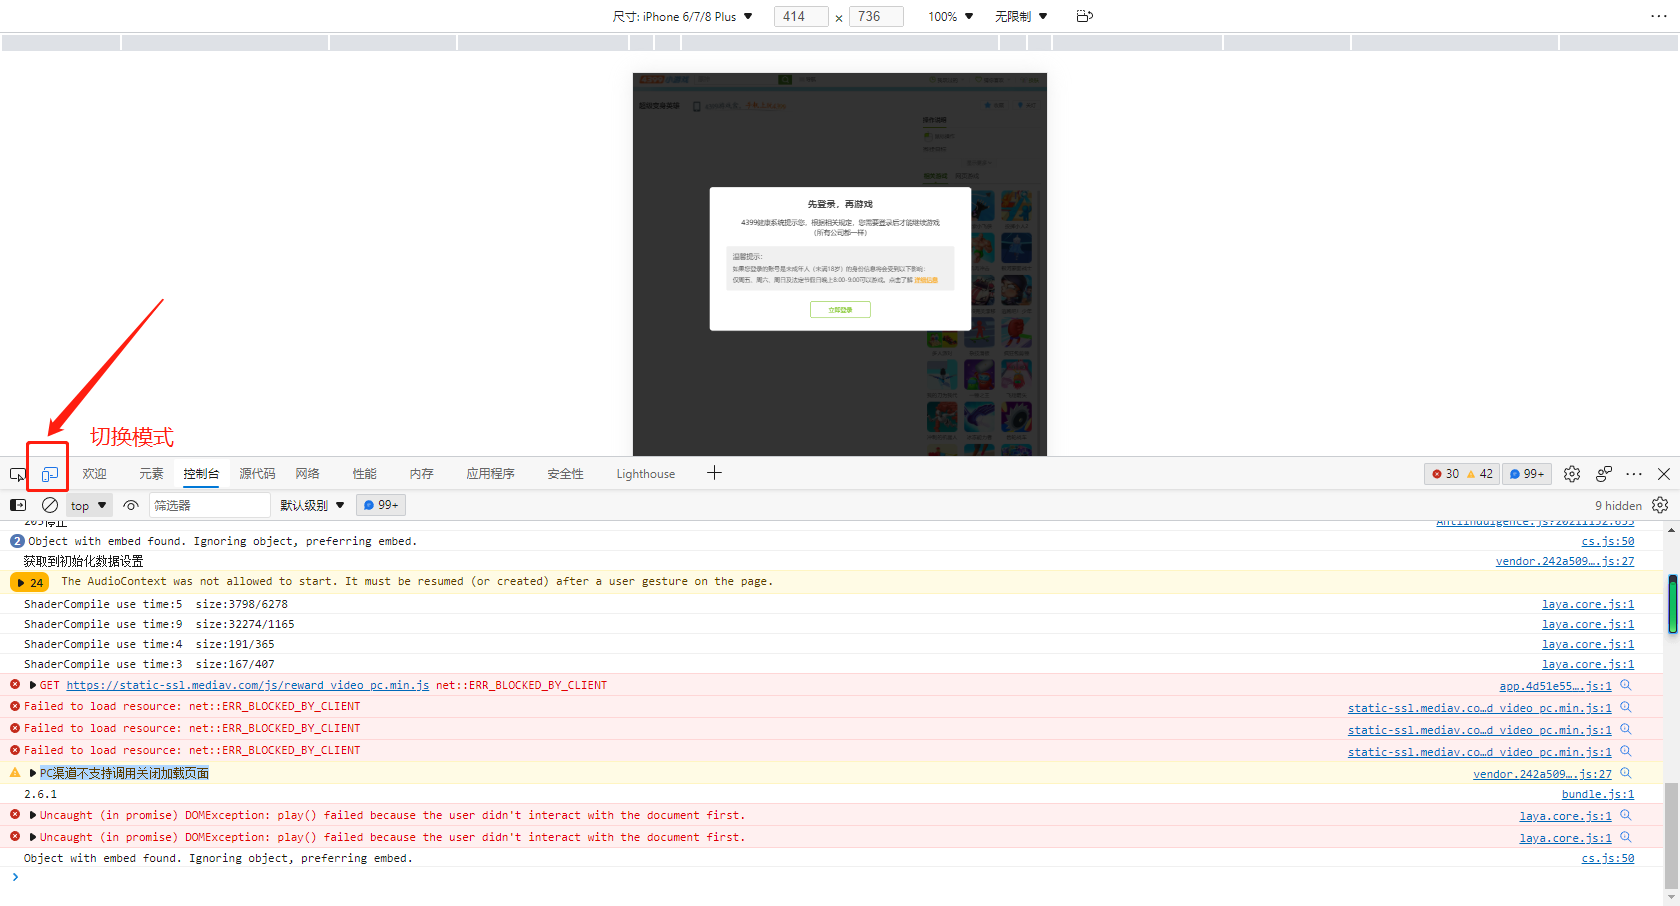Click the inspect element picker icon
1680x906 pixels.
click(18, 474)
